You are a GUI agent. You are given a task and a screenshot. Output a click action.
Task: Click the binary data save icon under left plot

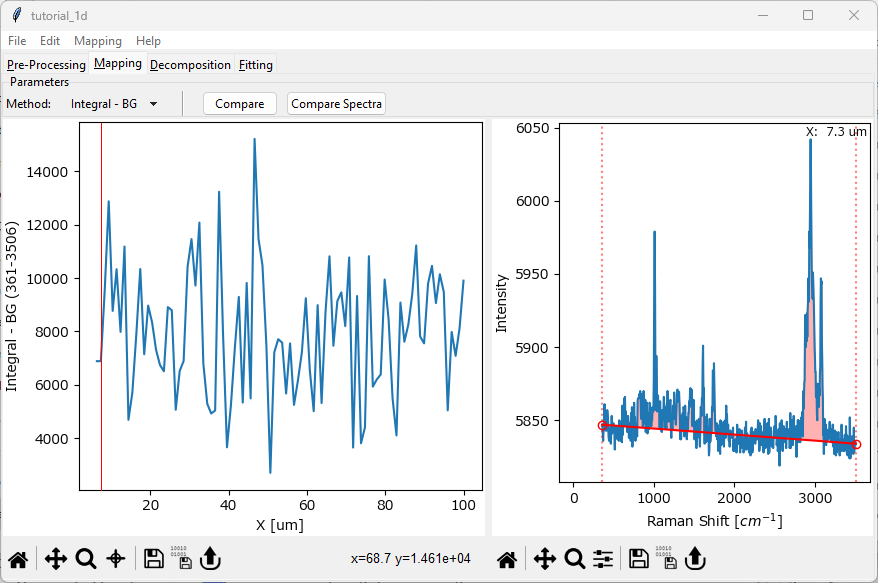[x=180, y=559]
